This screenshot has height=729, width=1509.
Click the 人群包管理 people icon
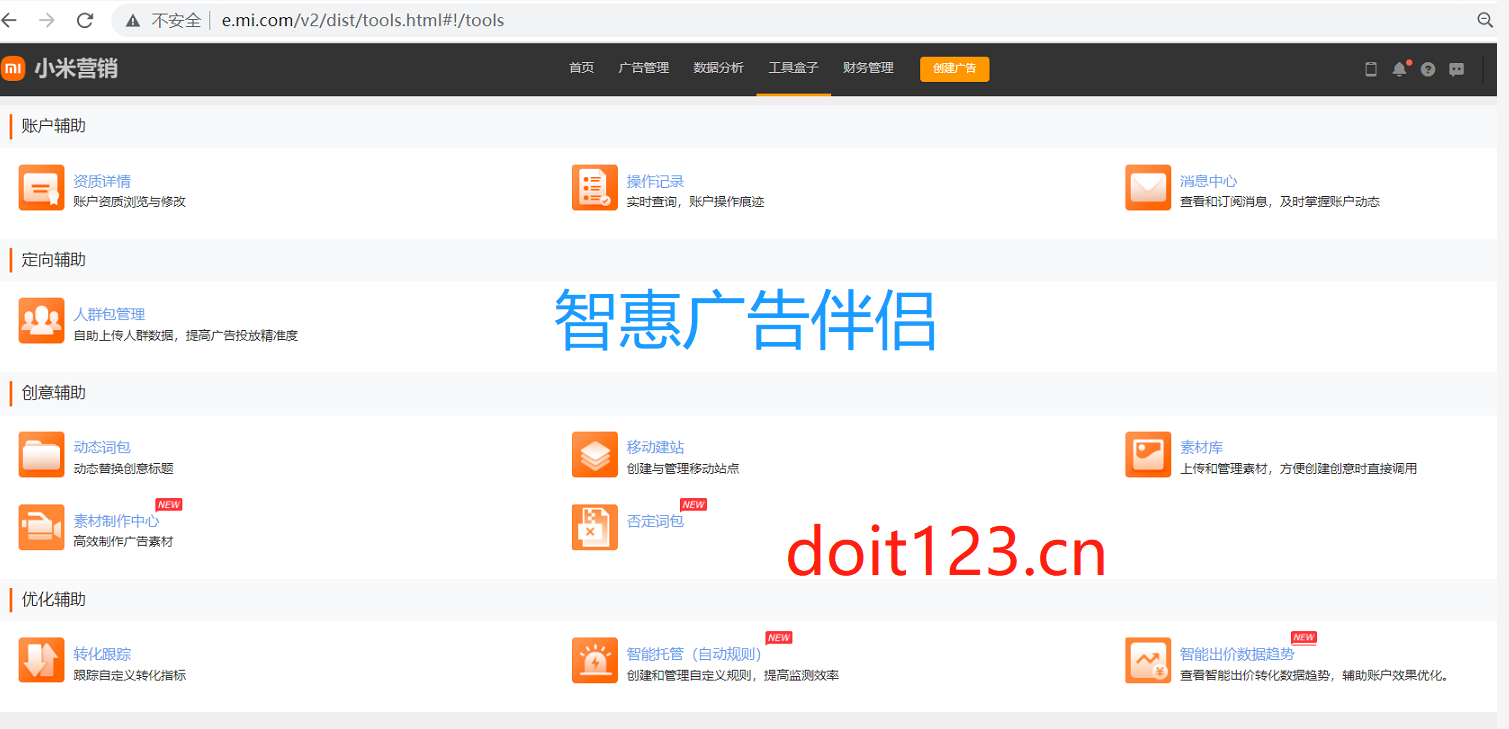41,321
